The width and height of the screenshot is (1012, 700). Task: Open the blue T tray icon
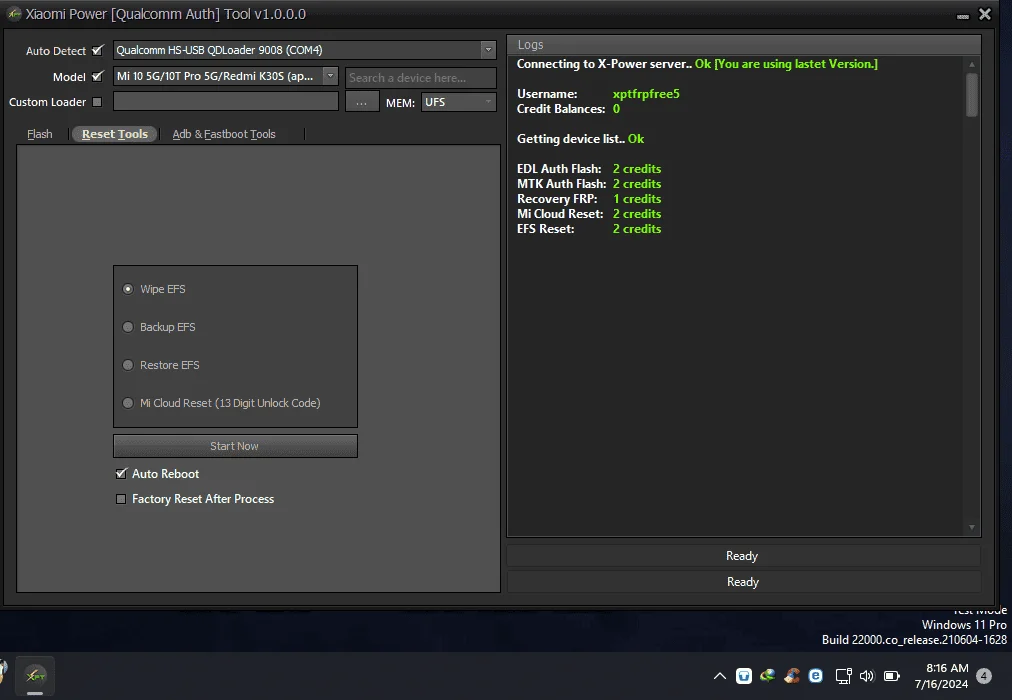click(744, 676)
